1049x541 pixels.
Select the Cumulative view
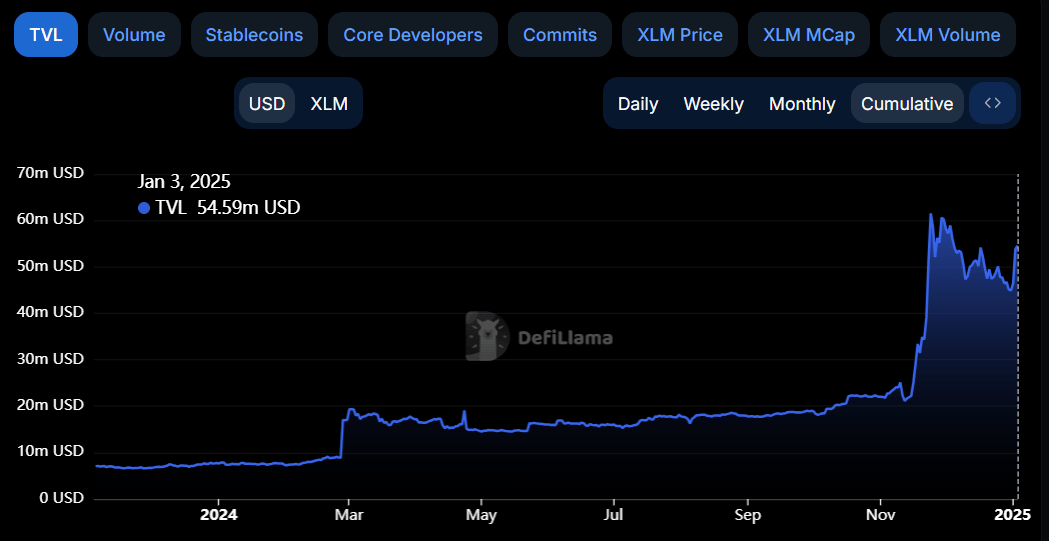pos(907,104)
